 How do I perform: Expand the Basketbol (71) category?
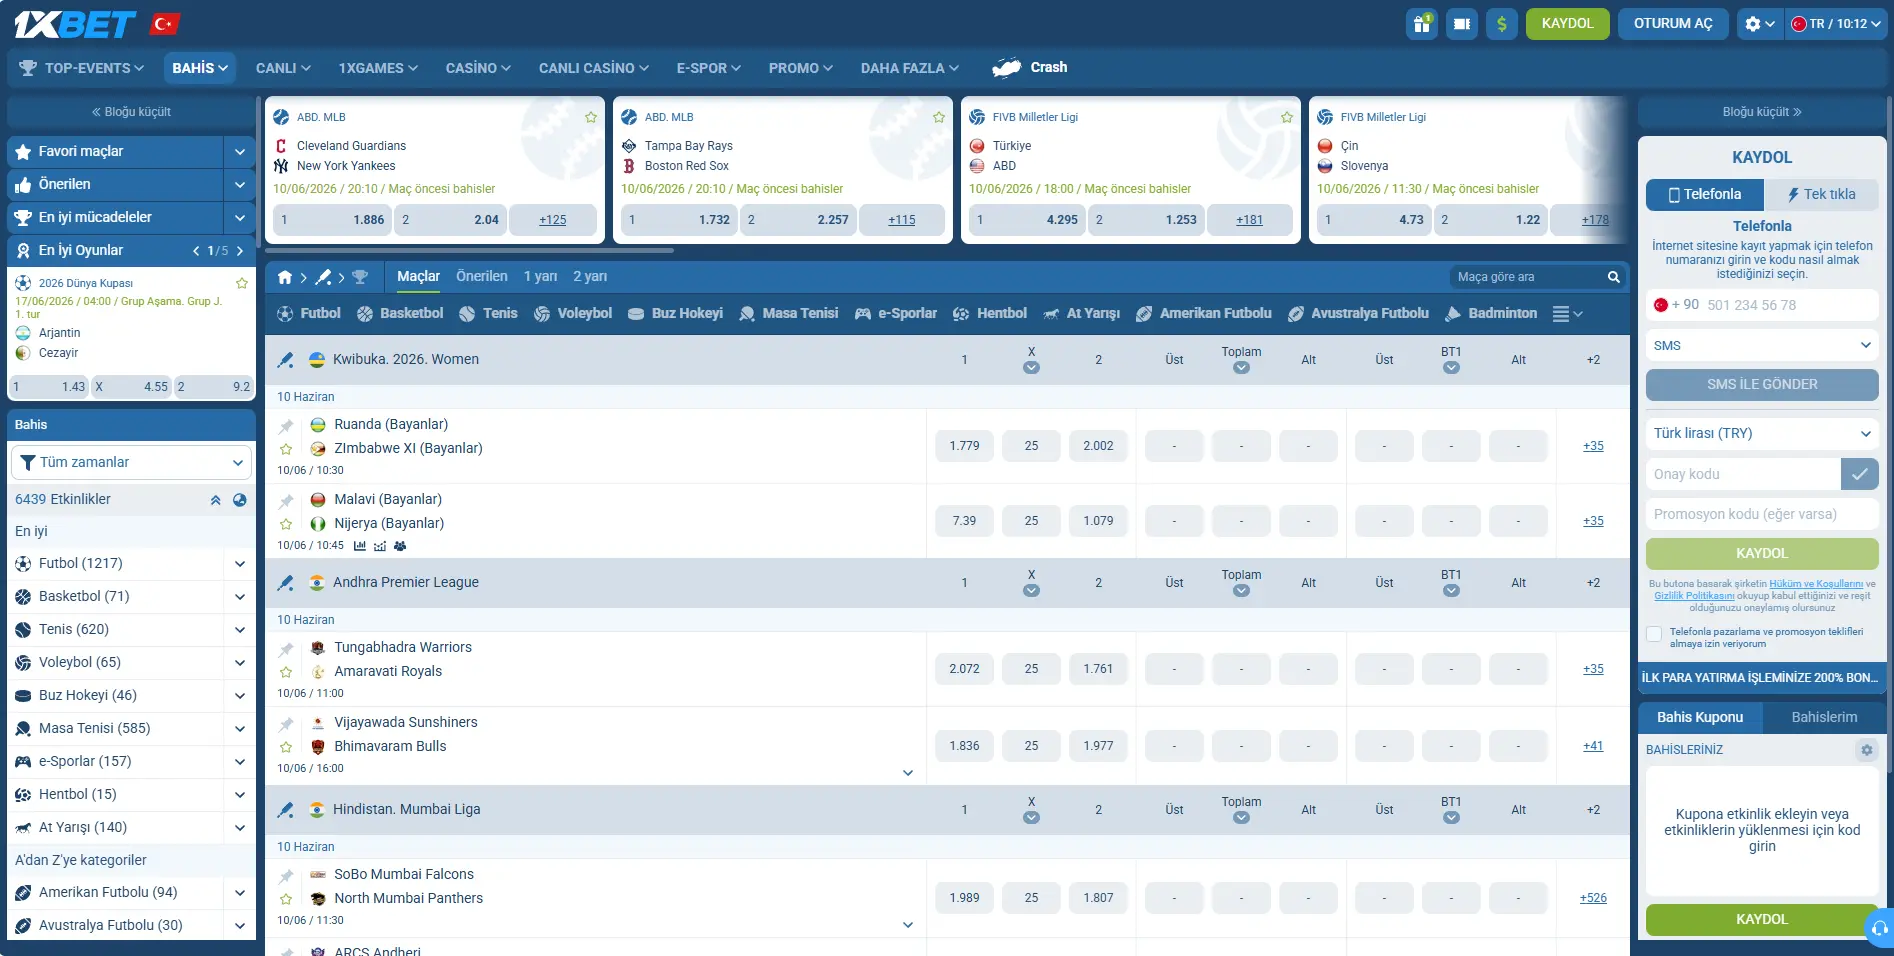pyautogui.click(x=240, y=597)
